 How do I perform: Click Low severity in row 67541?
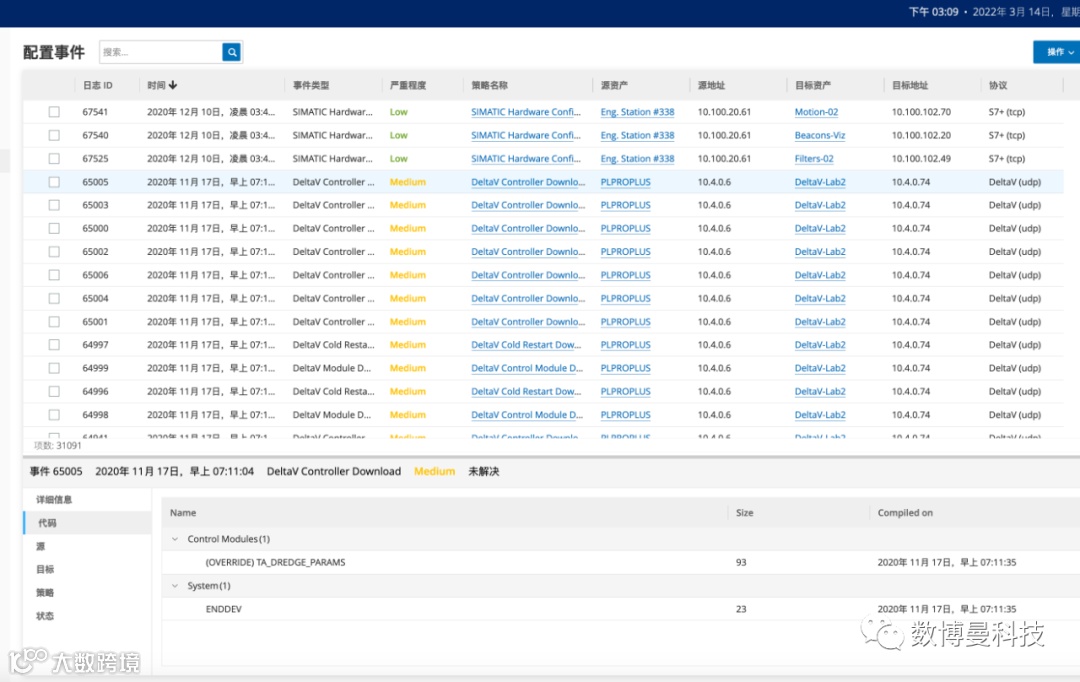[399, 112]
